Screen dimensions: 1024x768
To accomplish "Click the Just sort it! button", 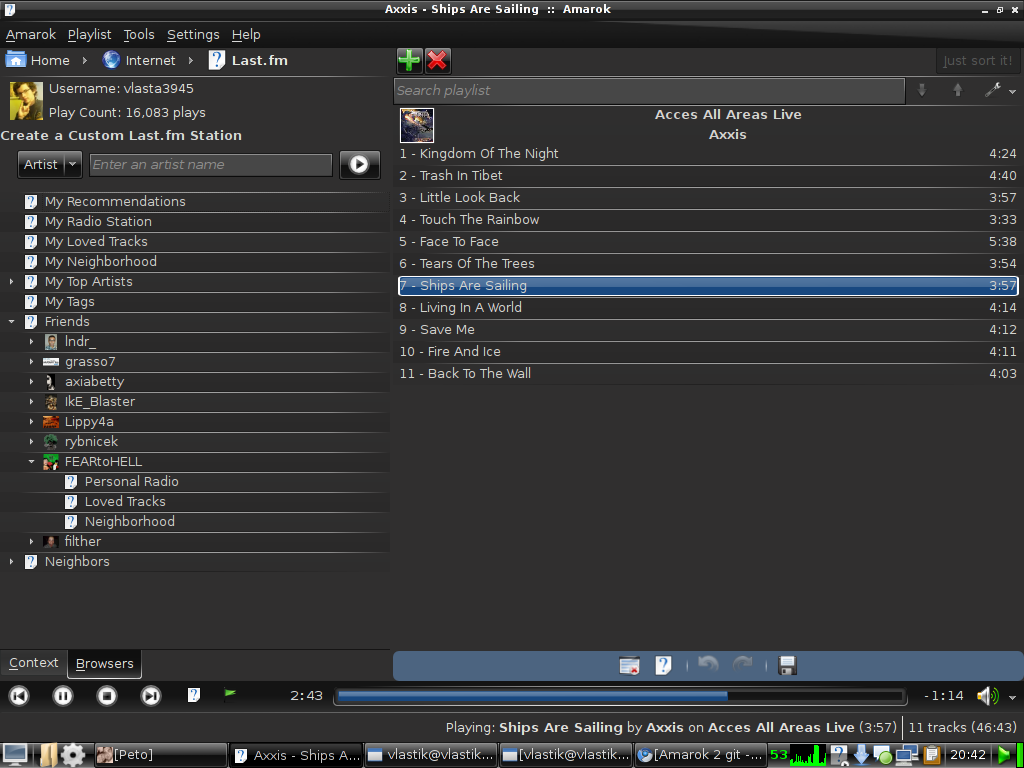I will tap(977, 61).
